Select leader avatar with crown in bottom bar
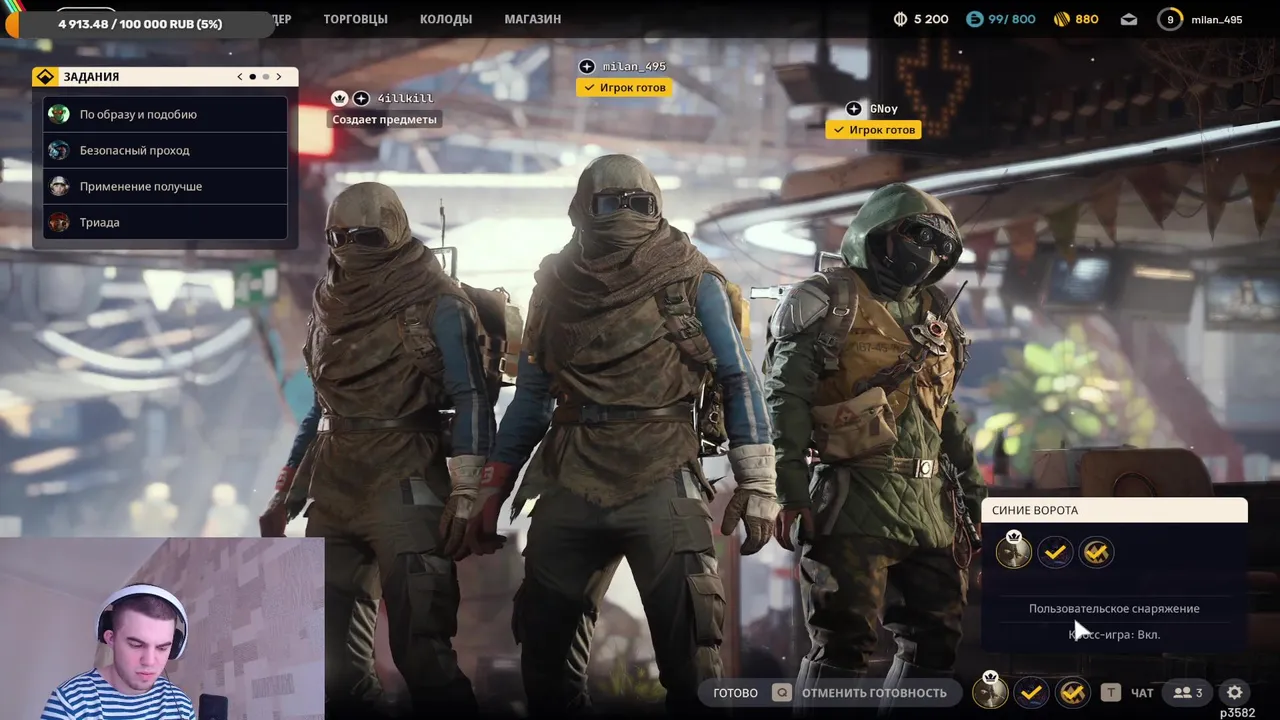This screenshot has width=1280, height=720. [x=990, y=691]
